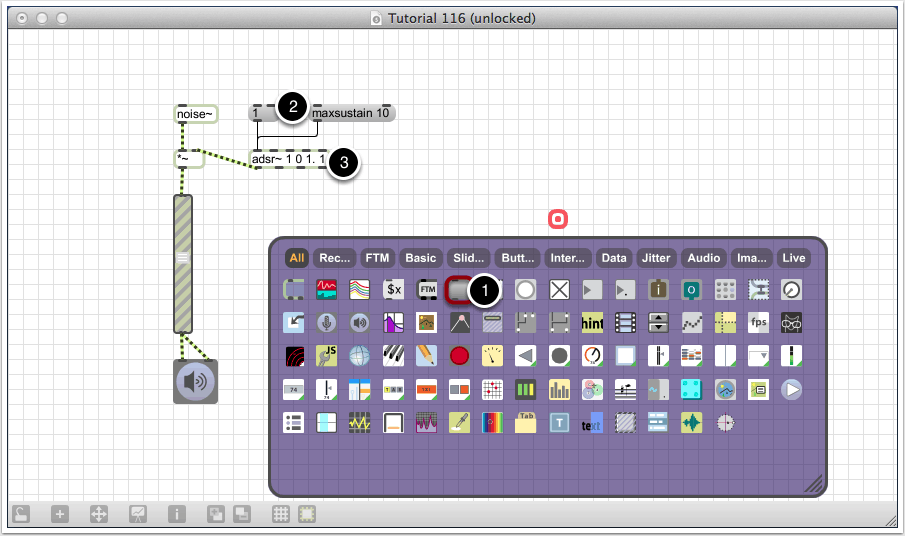Pick the microphone (adc) object icon

click(x=327, y=323)
